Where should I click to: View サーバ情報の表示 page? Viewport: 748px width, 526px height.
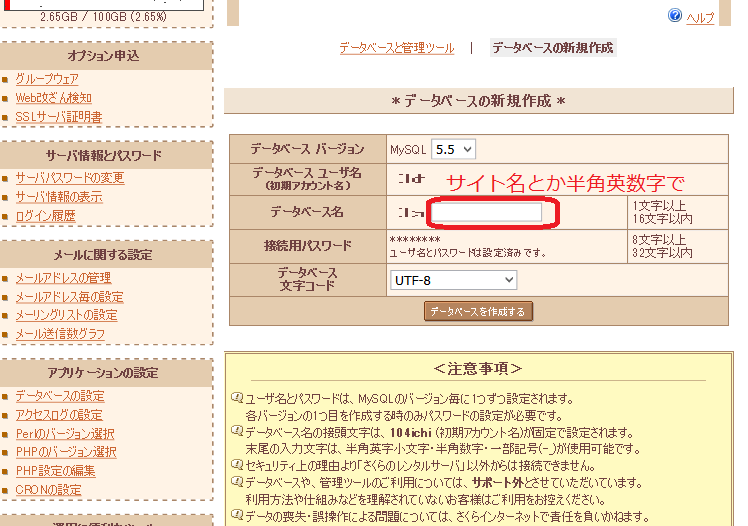(58, 197)
